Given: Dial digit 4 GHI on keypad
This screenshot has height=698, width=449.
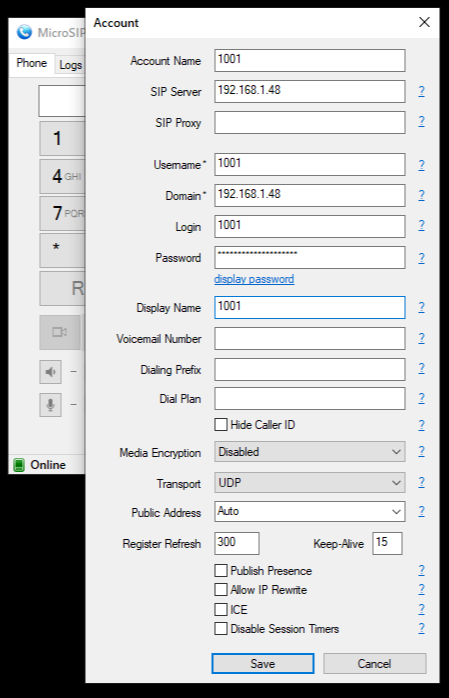Looking at the screenshot, I should point(62,176).
